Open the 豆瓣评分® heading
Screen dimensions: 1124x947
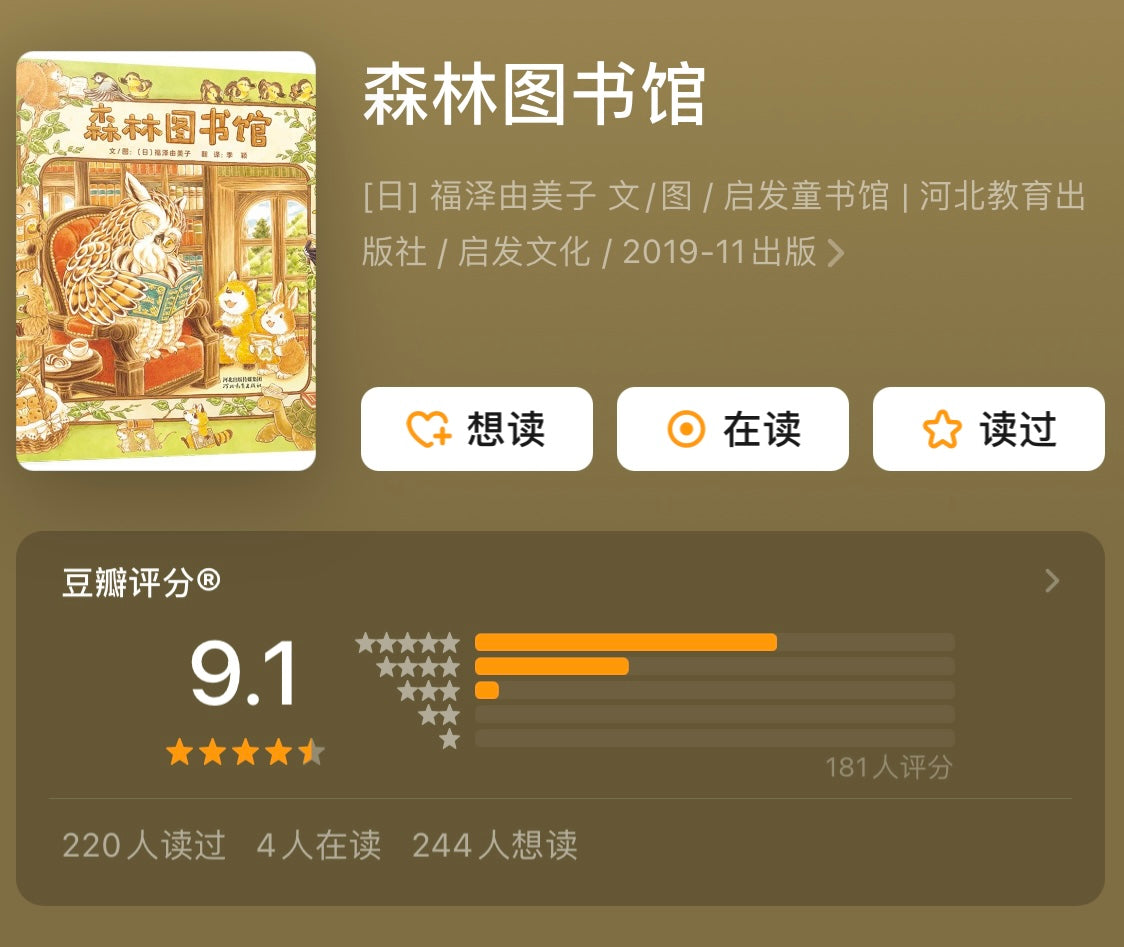pyautogui.click(x=141, y=582)
